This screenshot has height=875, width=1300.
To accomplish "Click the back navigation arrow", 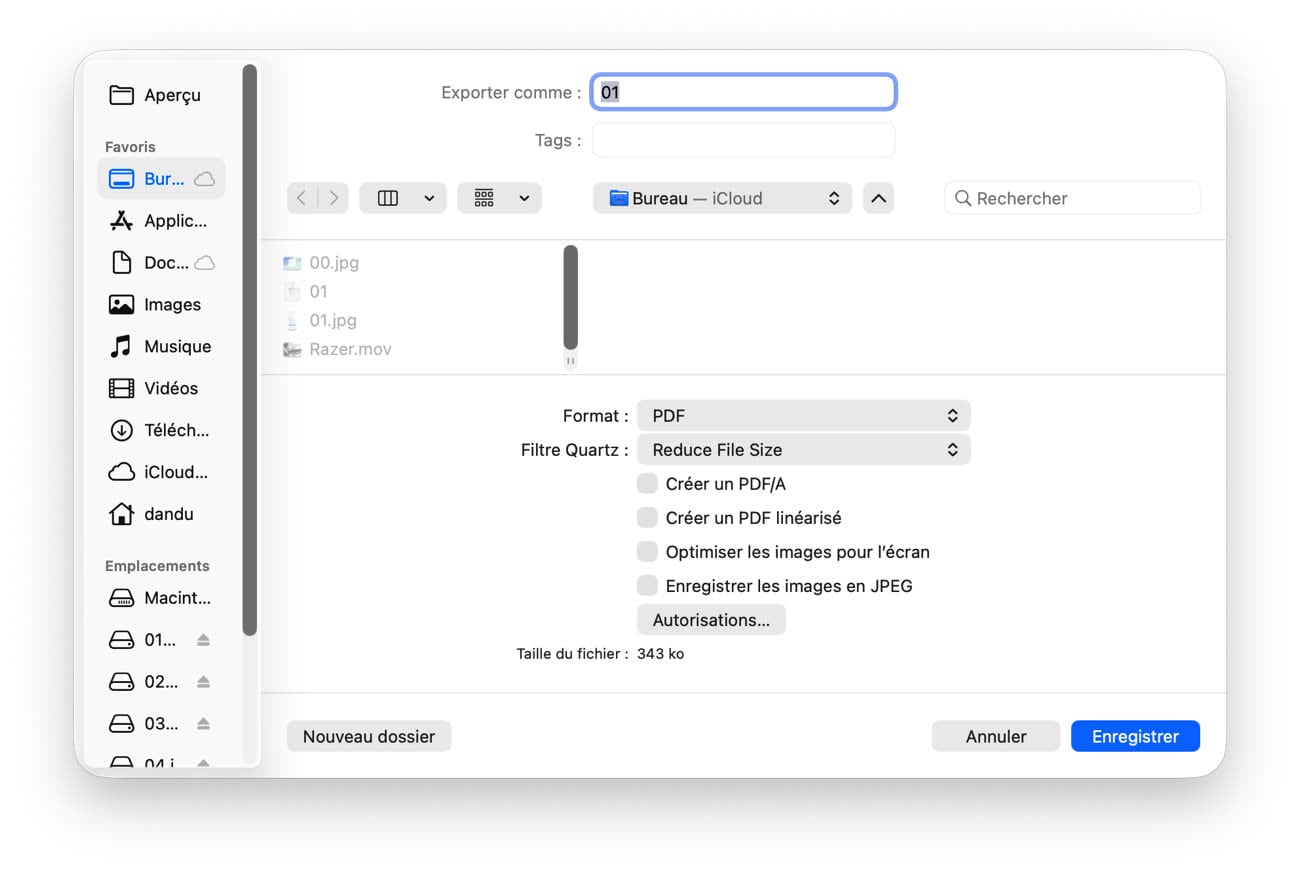I will point(302,198).
